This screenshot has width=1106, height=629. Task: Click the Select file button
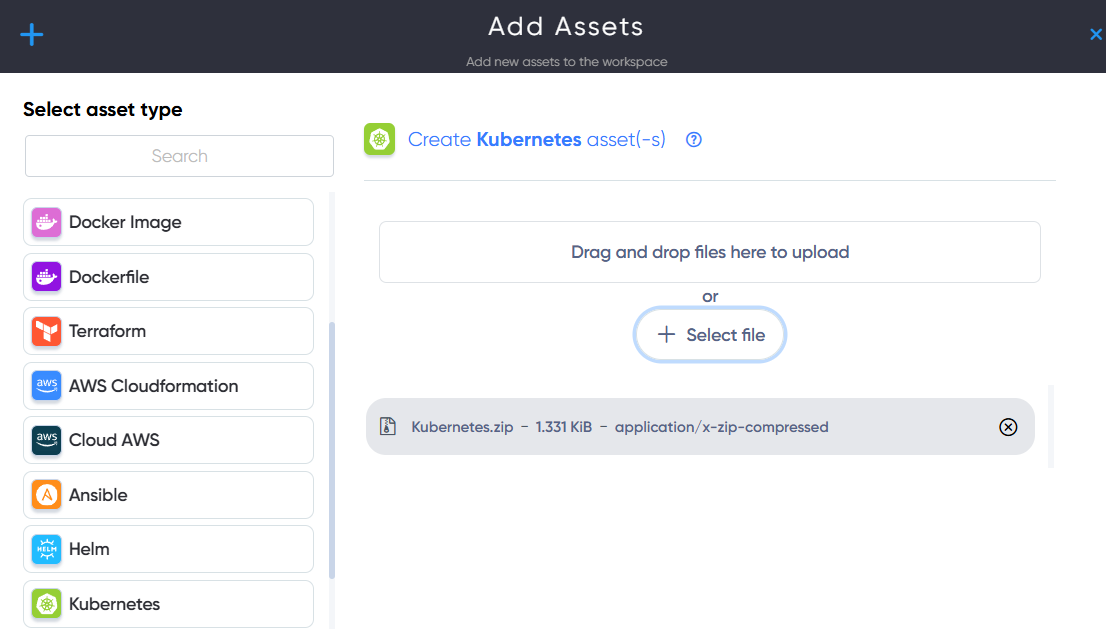tap(710, 335)
